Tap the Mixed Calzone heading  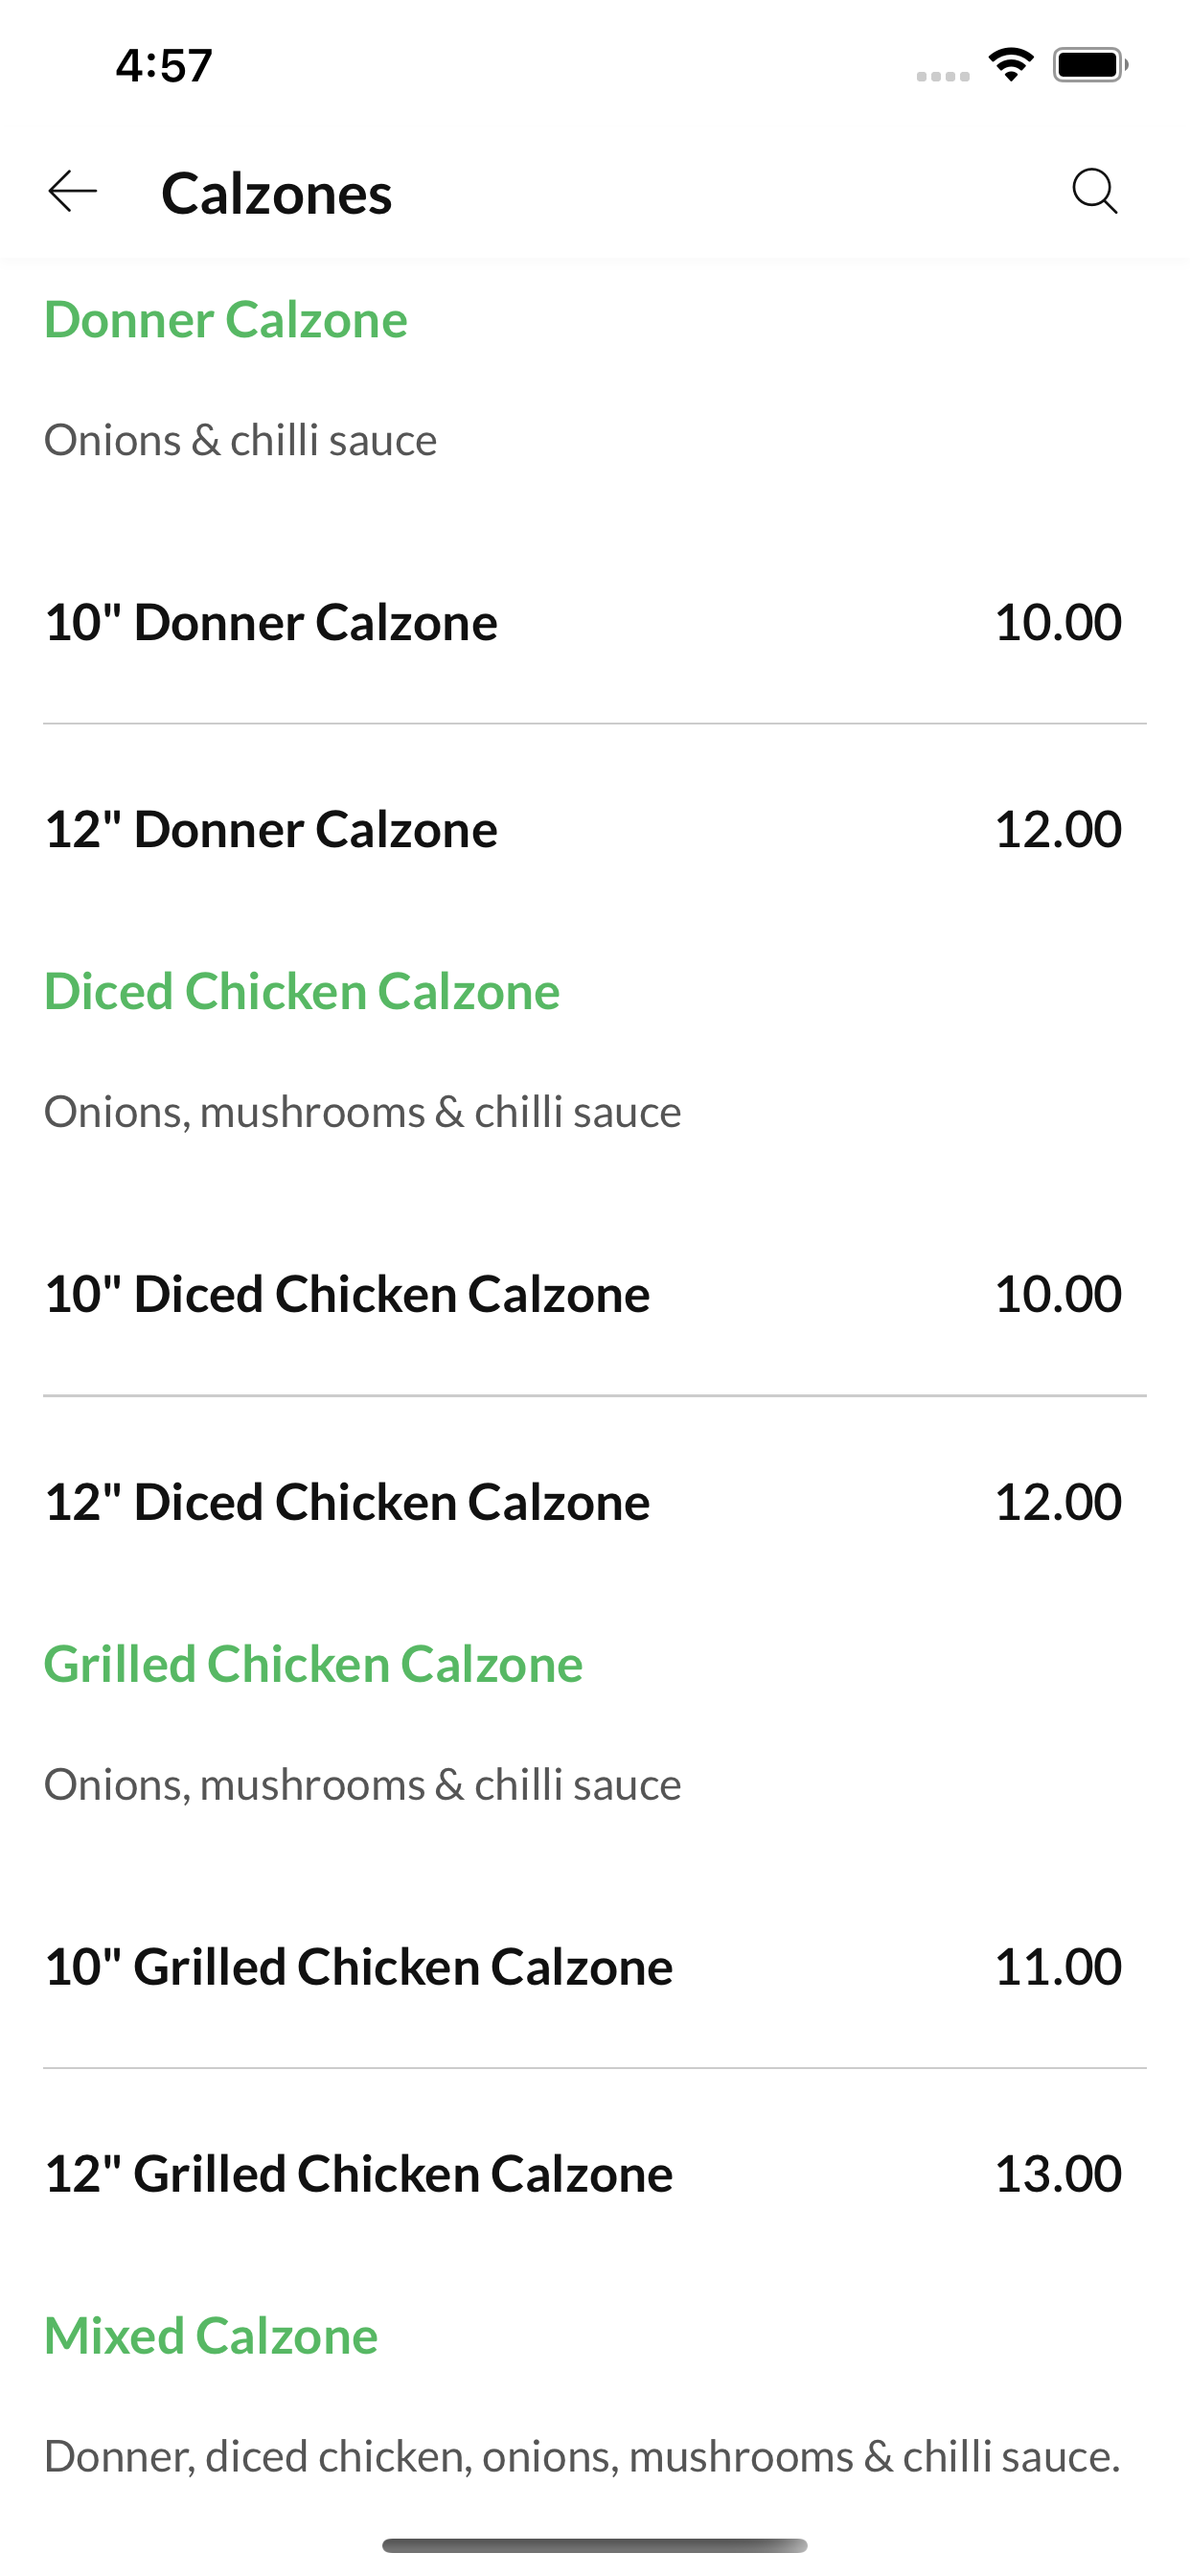click(x=211, y=2336)
